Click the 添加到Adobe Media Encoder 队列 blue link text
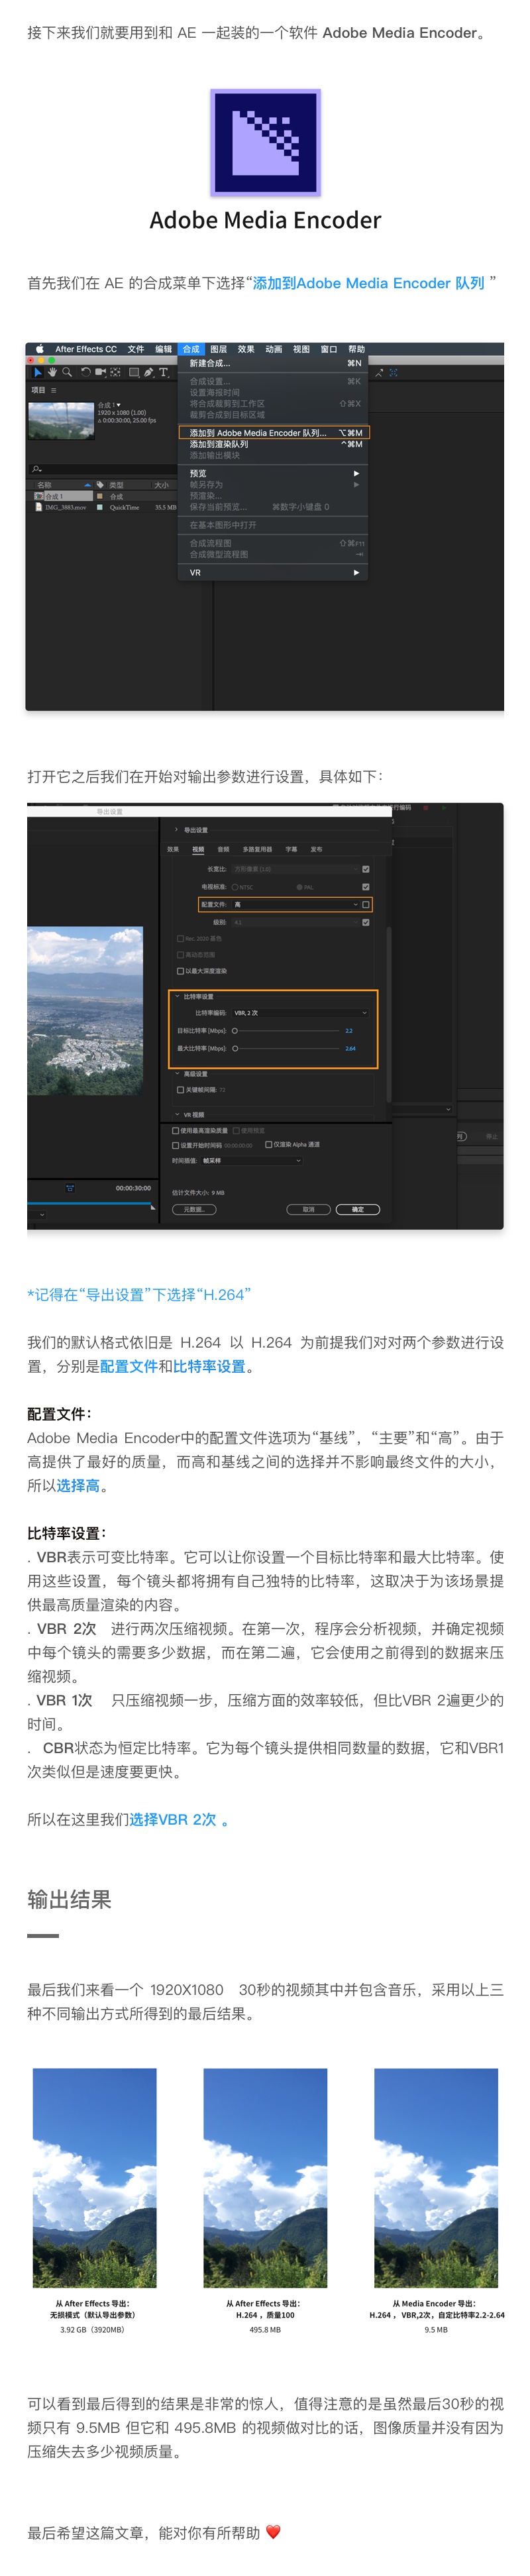 click(369, 283)
